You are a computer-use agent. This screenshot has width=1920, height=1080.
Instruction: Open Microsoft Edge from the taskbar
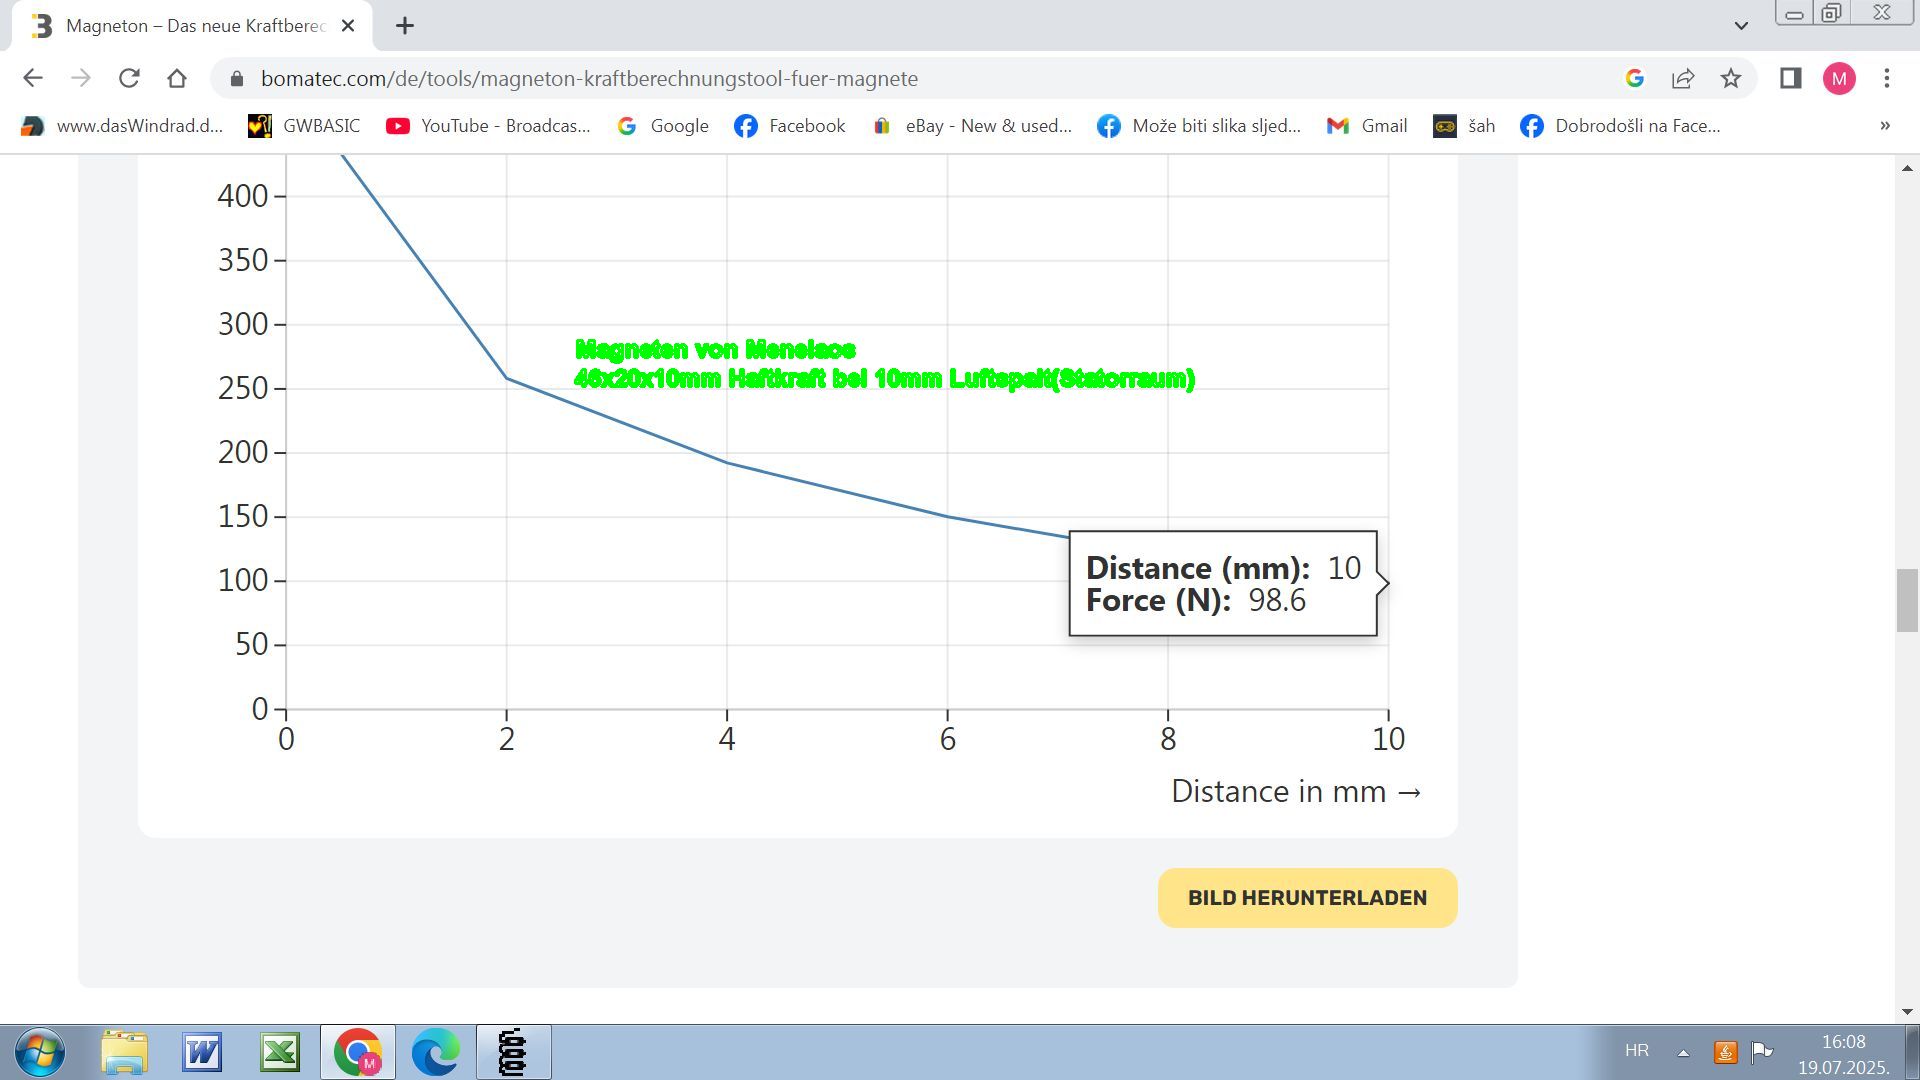click(x=435, y=1052)
